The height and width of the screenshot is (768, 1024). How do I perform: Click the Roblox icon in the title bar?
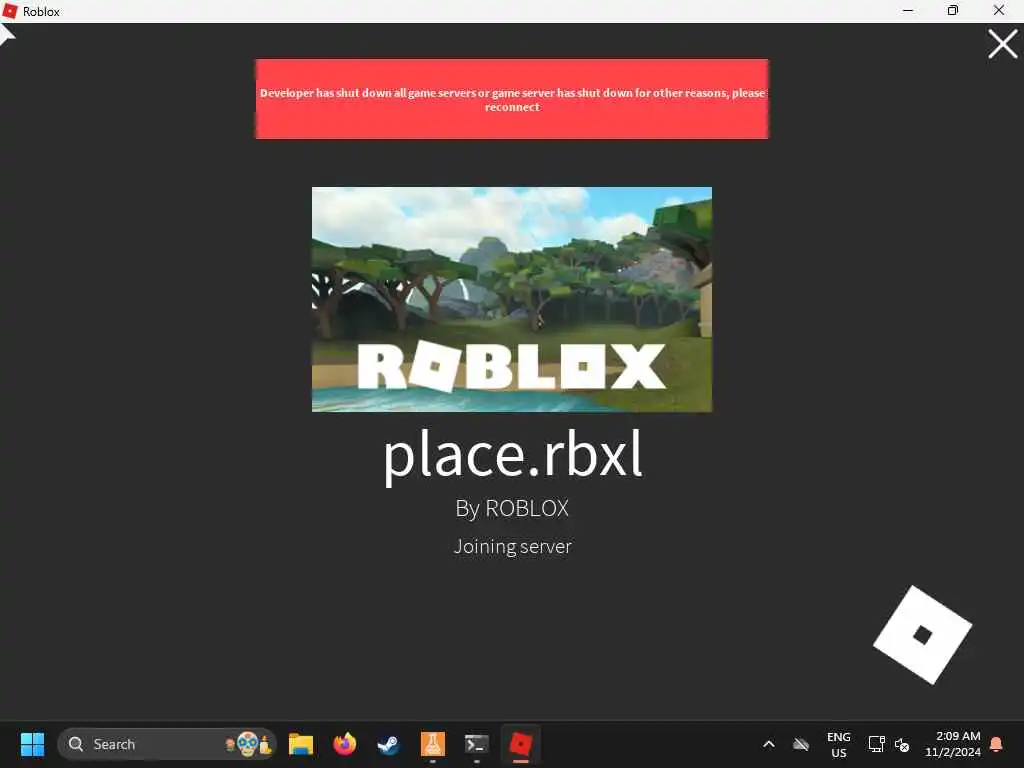coord(10,11)
